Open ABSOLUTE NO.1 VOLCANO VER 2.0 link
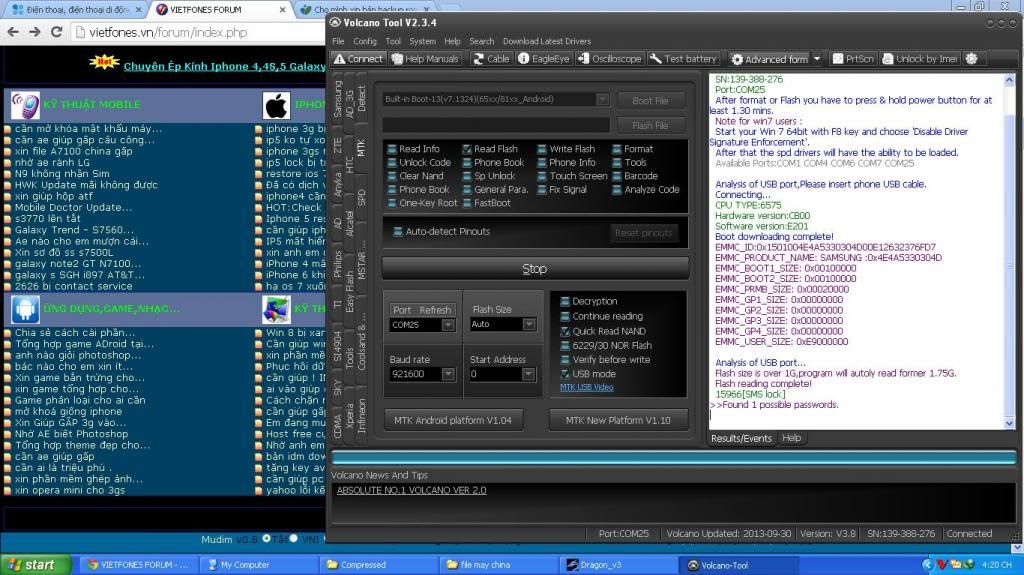 pyautogui.click(x=411, y=490)
